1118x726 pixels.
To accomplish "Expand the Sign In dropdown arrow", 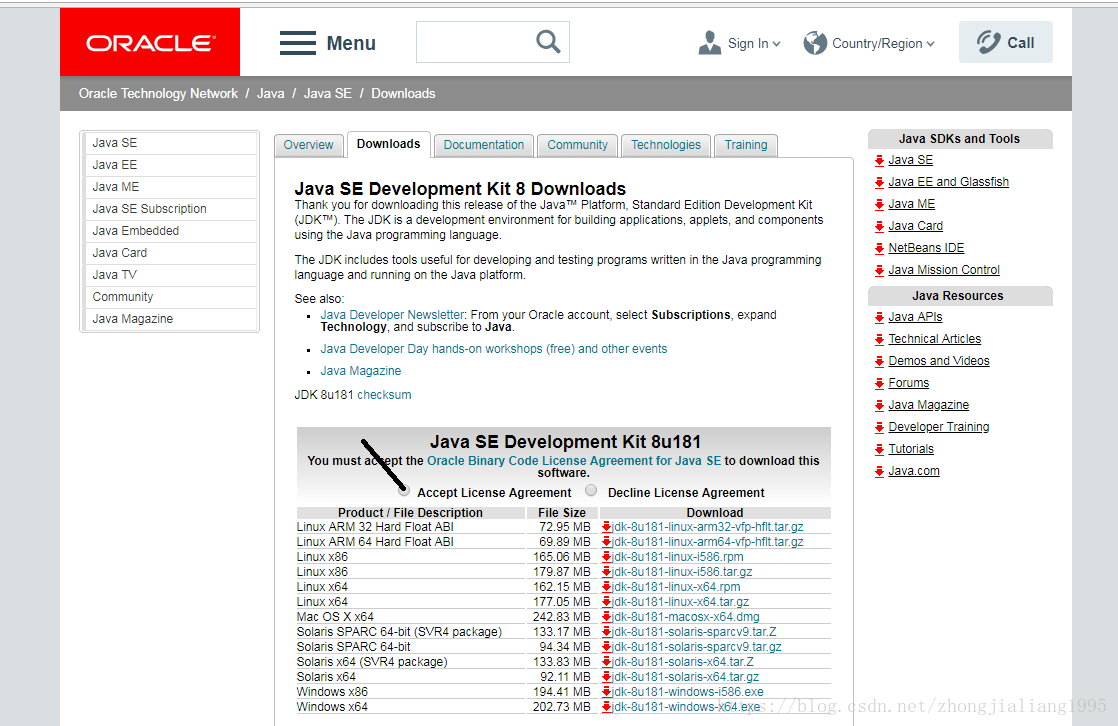I will point(776,44).
